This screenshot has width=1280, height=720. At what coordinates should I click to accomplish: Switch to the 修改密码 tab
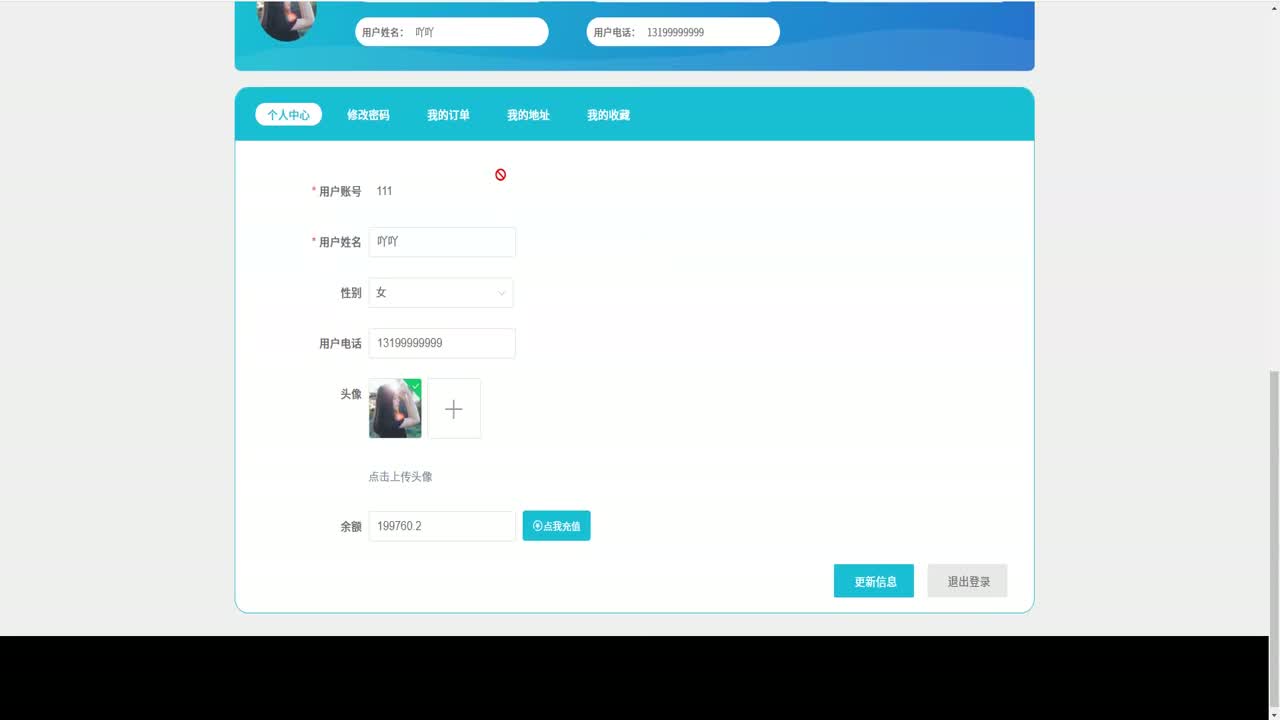coord(368,115)
